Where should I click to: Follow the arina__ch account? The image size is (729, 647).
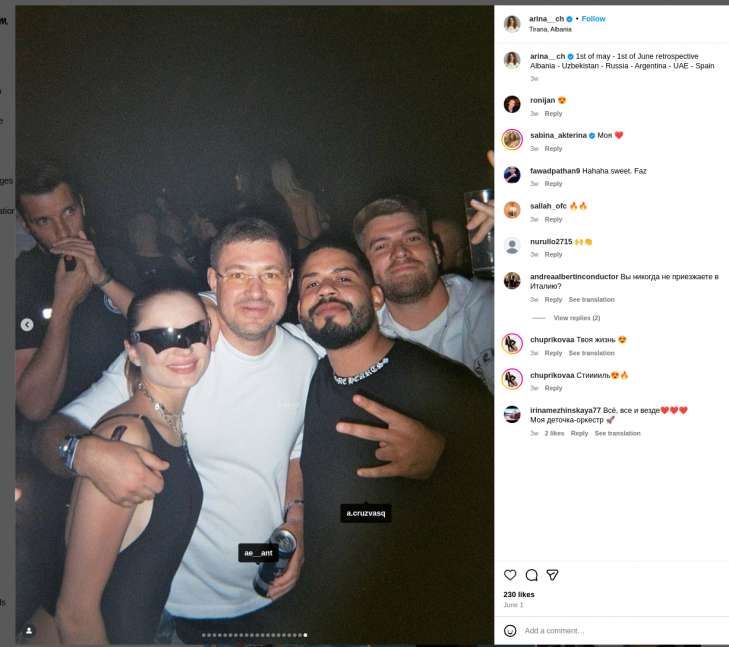(593, 19)
